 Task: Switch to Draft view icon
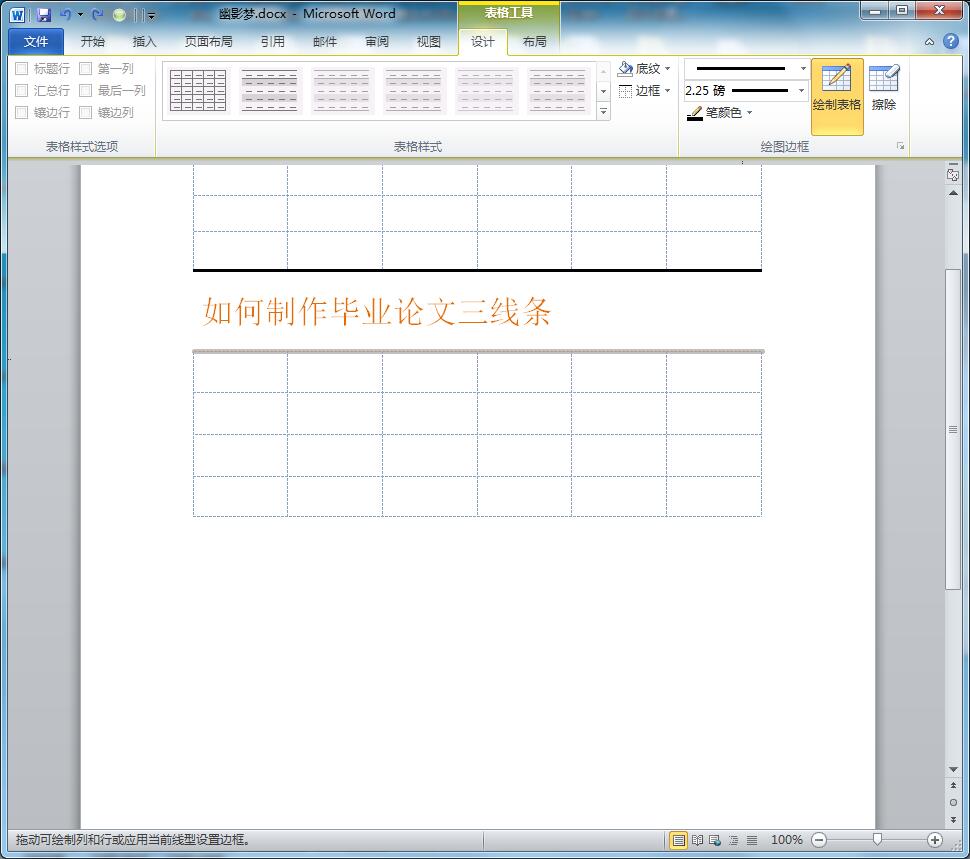coord(752,840)
